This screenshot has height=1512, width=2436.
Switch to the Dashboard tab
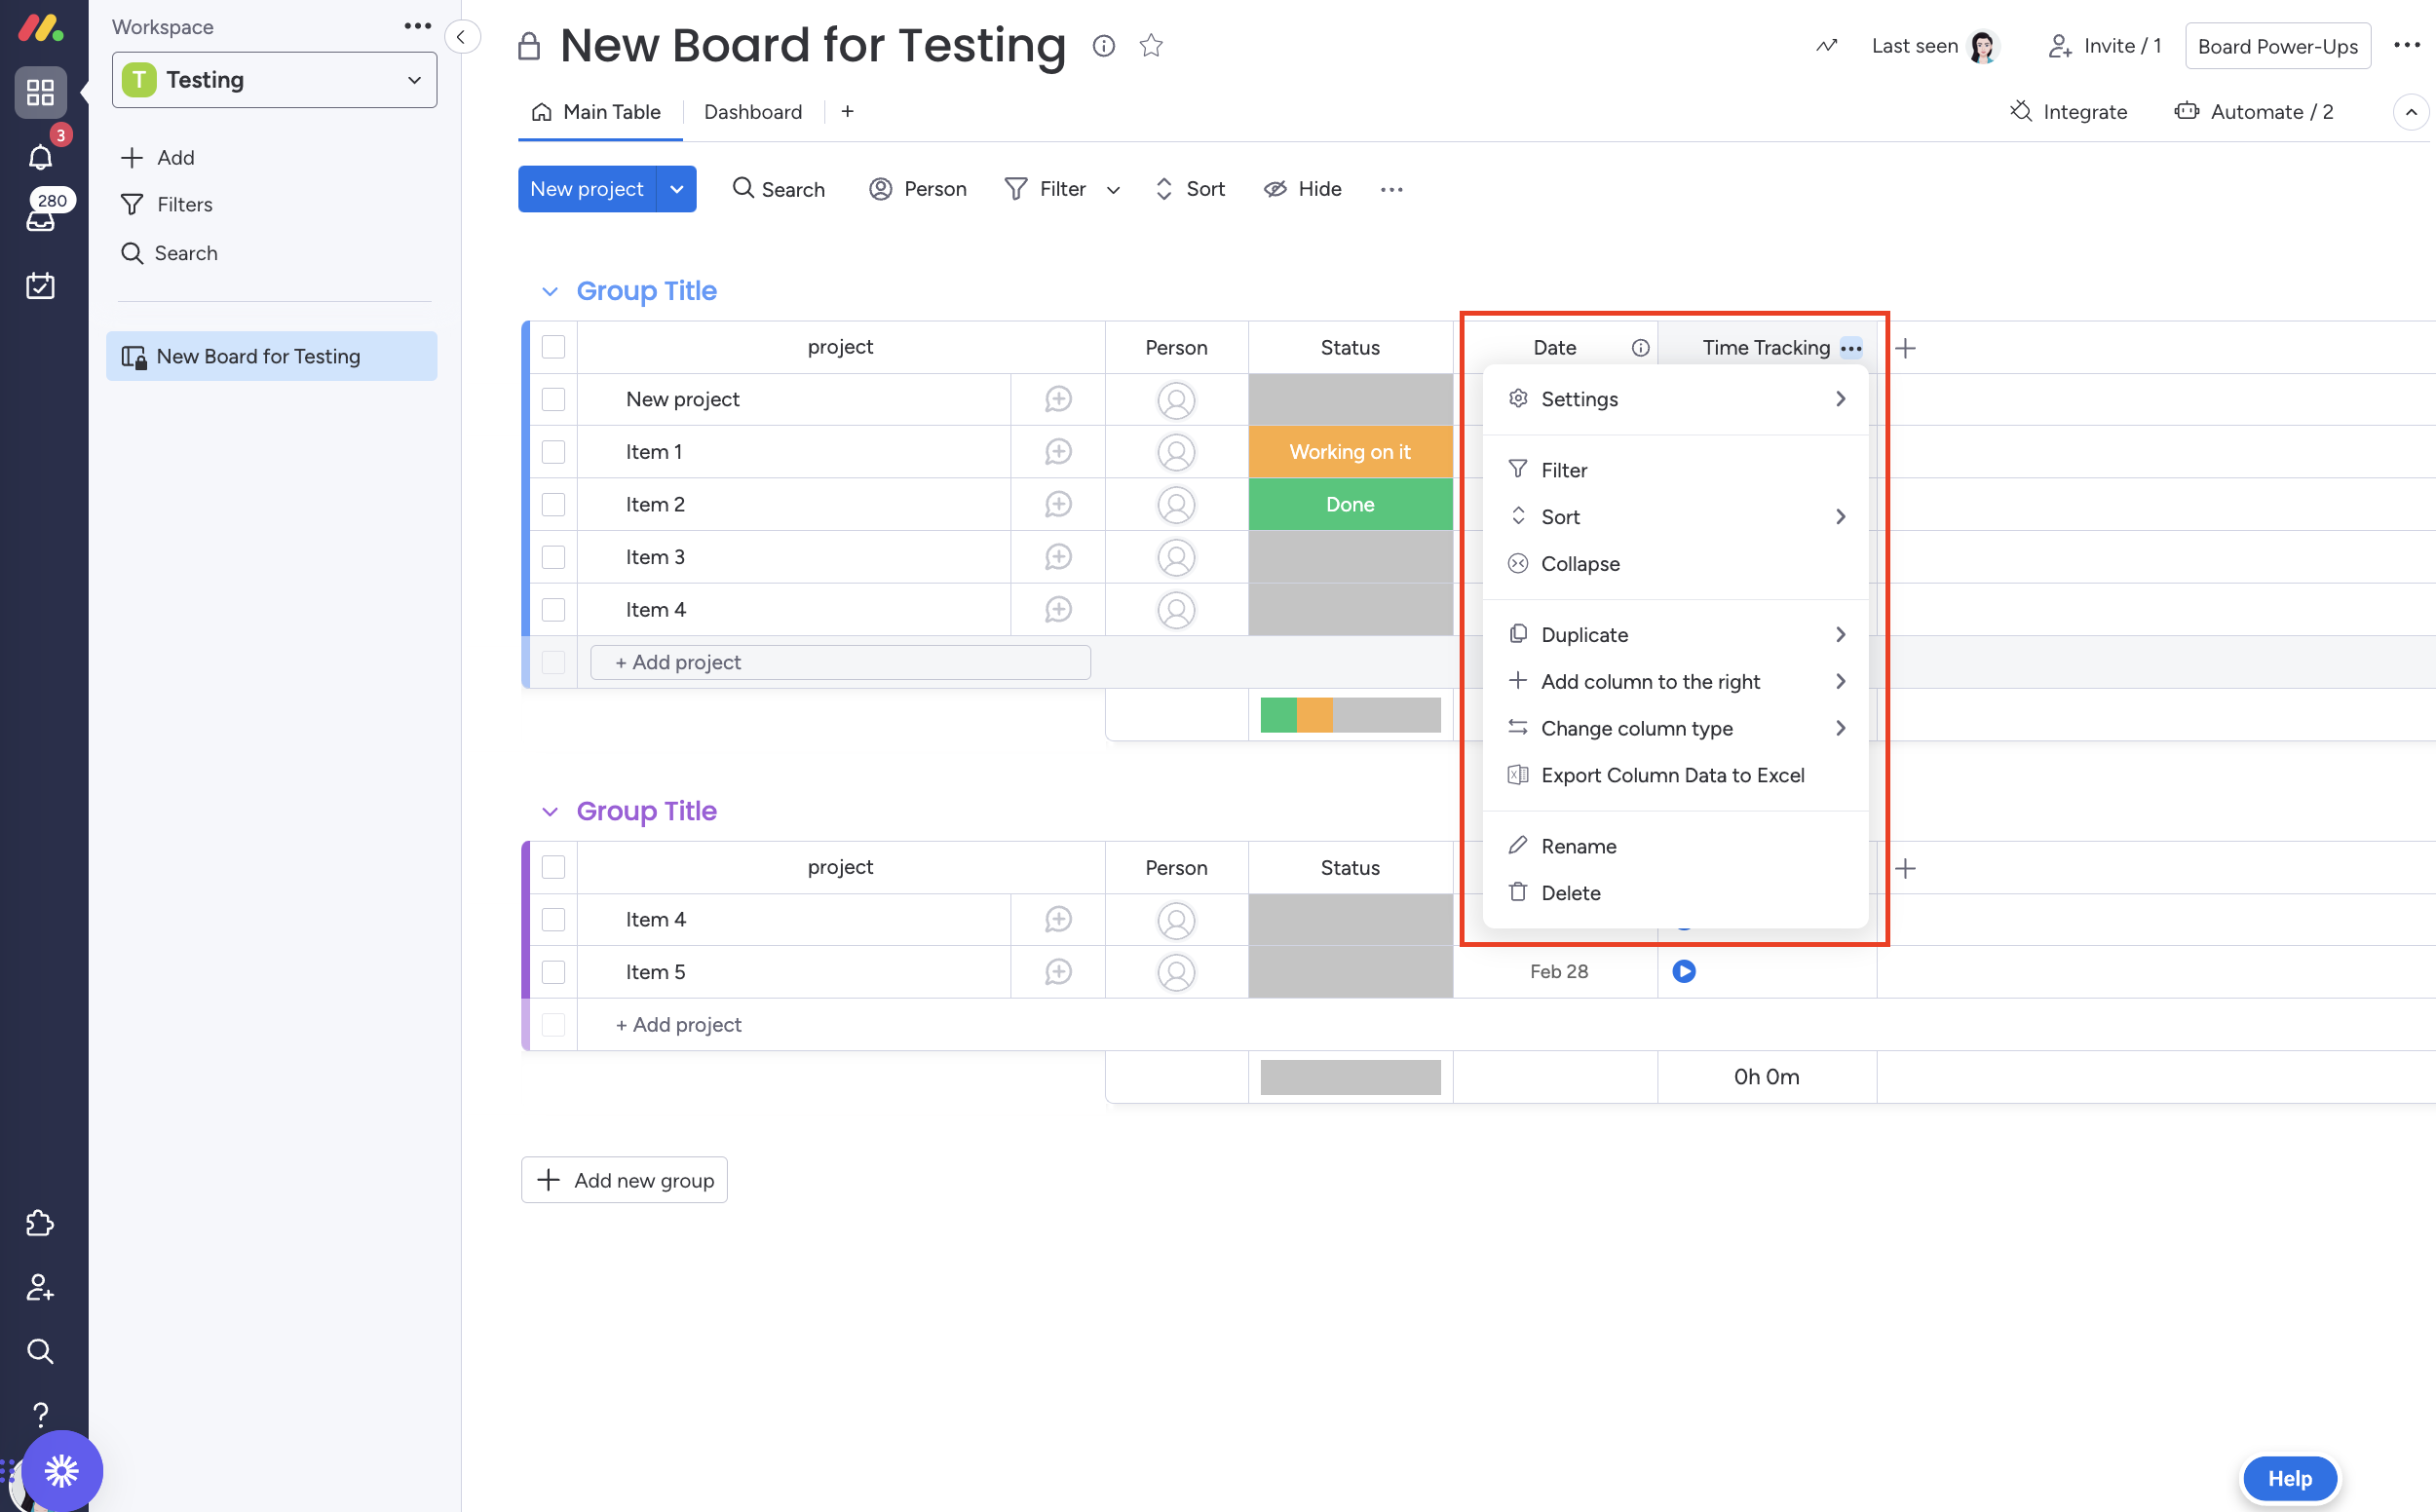[x=752, y=112]
